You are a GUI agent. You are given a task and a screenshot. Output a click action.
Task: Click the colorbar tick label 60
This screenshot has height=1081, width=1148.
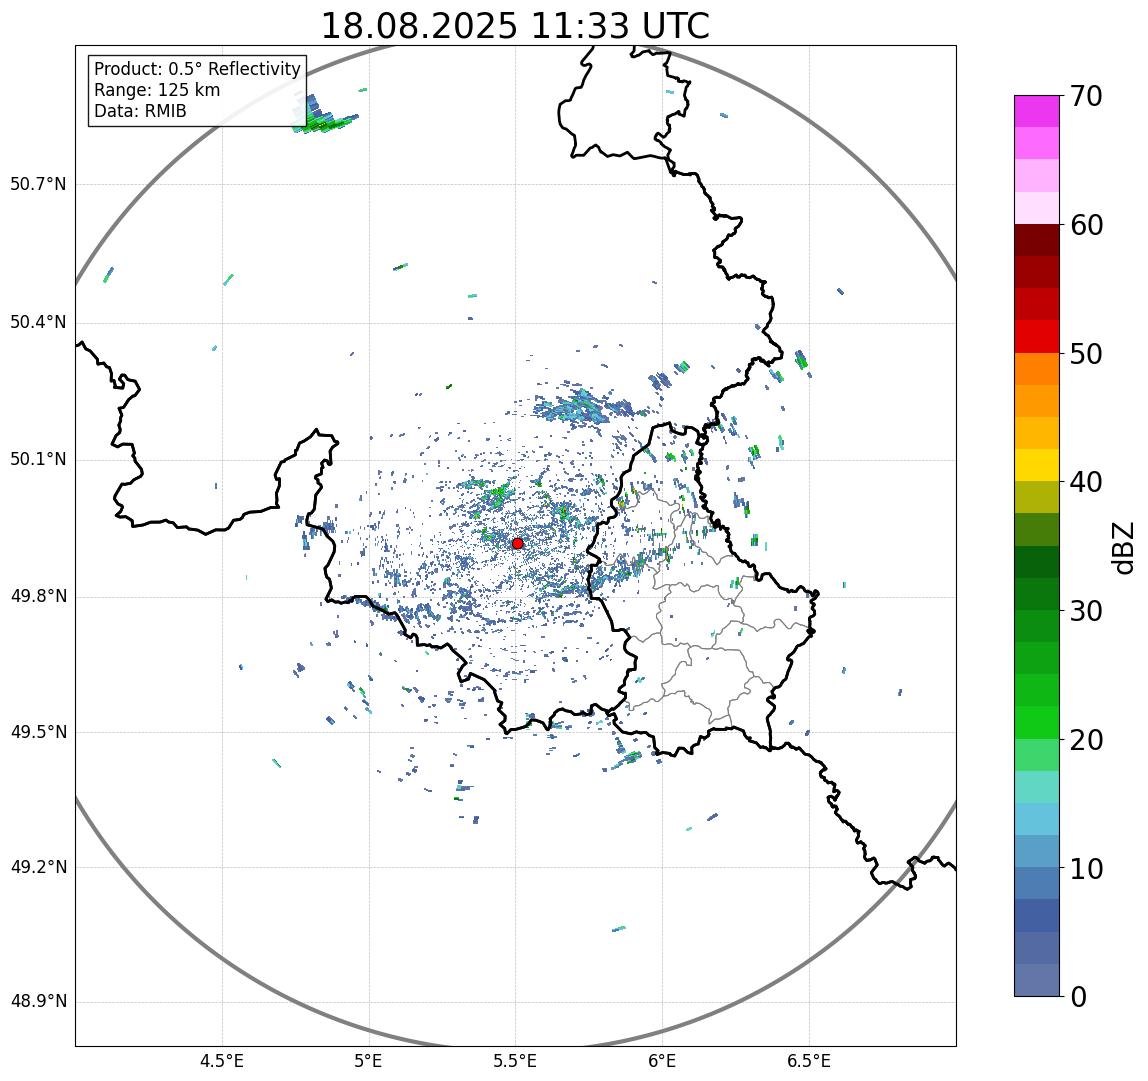click(1086, 226)
